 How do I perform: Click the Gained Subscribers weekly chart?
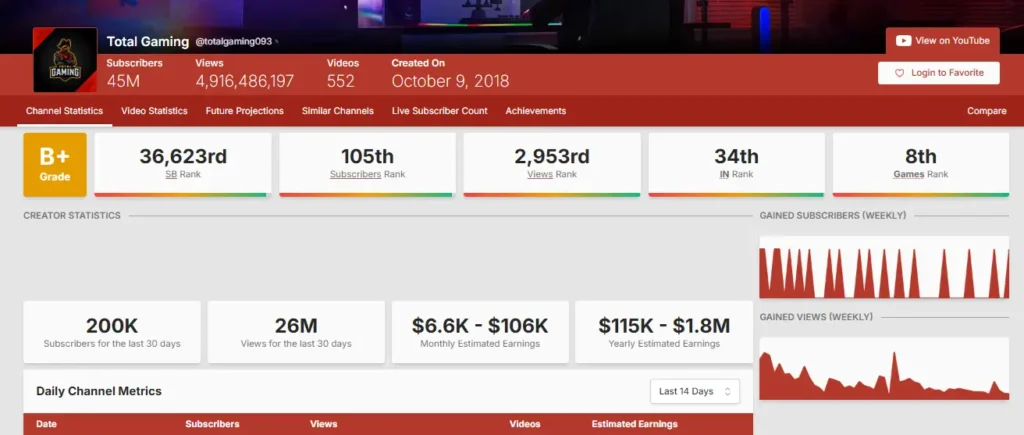(x=884, y=267)
